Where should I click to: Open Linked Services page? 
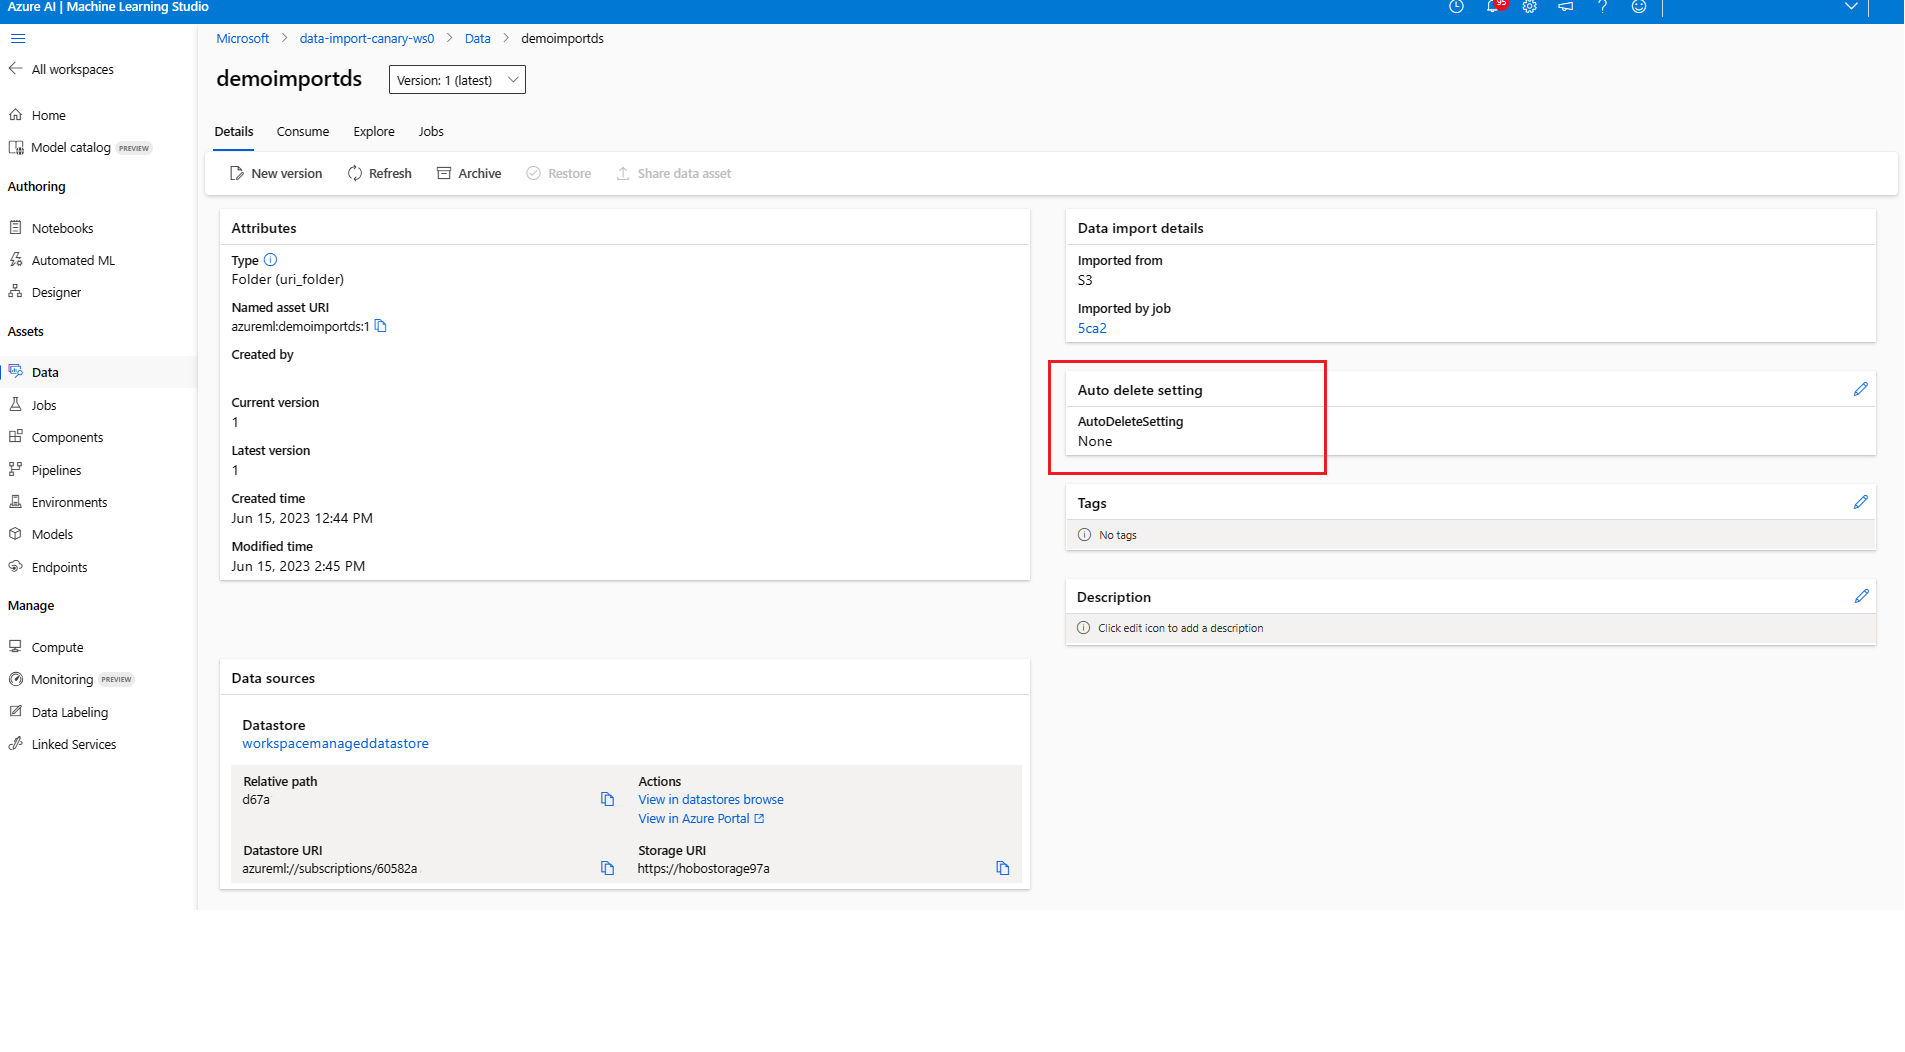pos(62,744)
